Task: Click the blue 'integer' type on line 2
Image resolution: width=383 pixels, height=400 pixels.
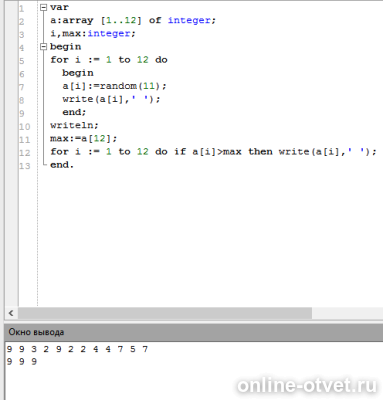Action: 189,20
